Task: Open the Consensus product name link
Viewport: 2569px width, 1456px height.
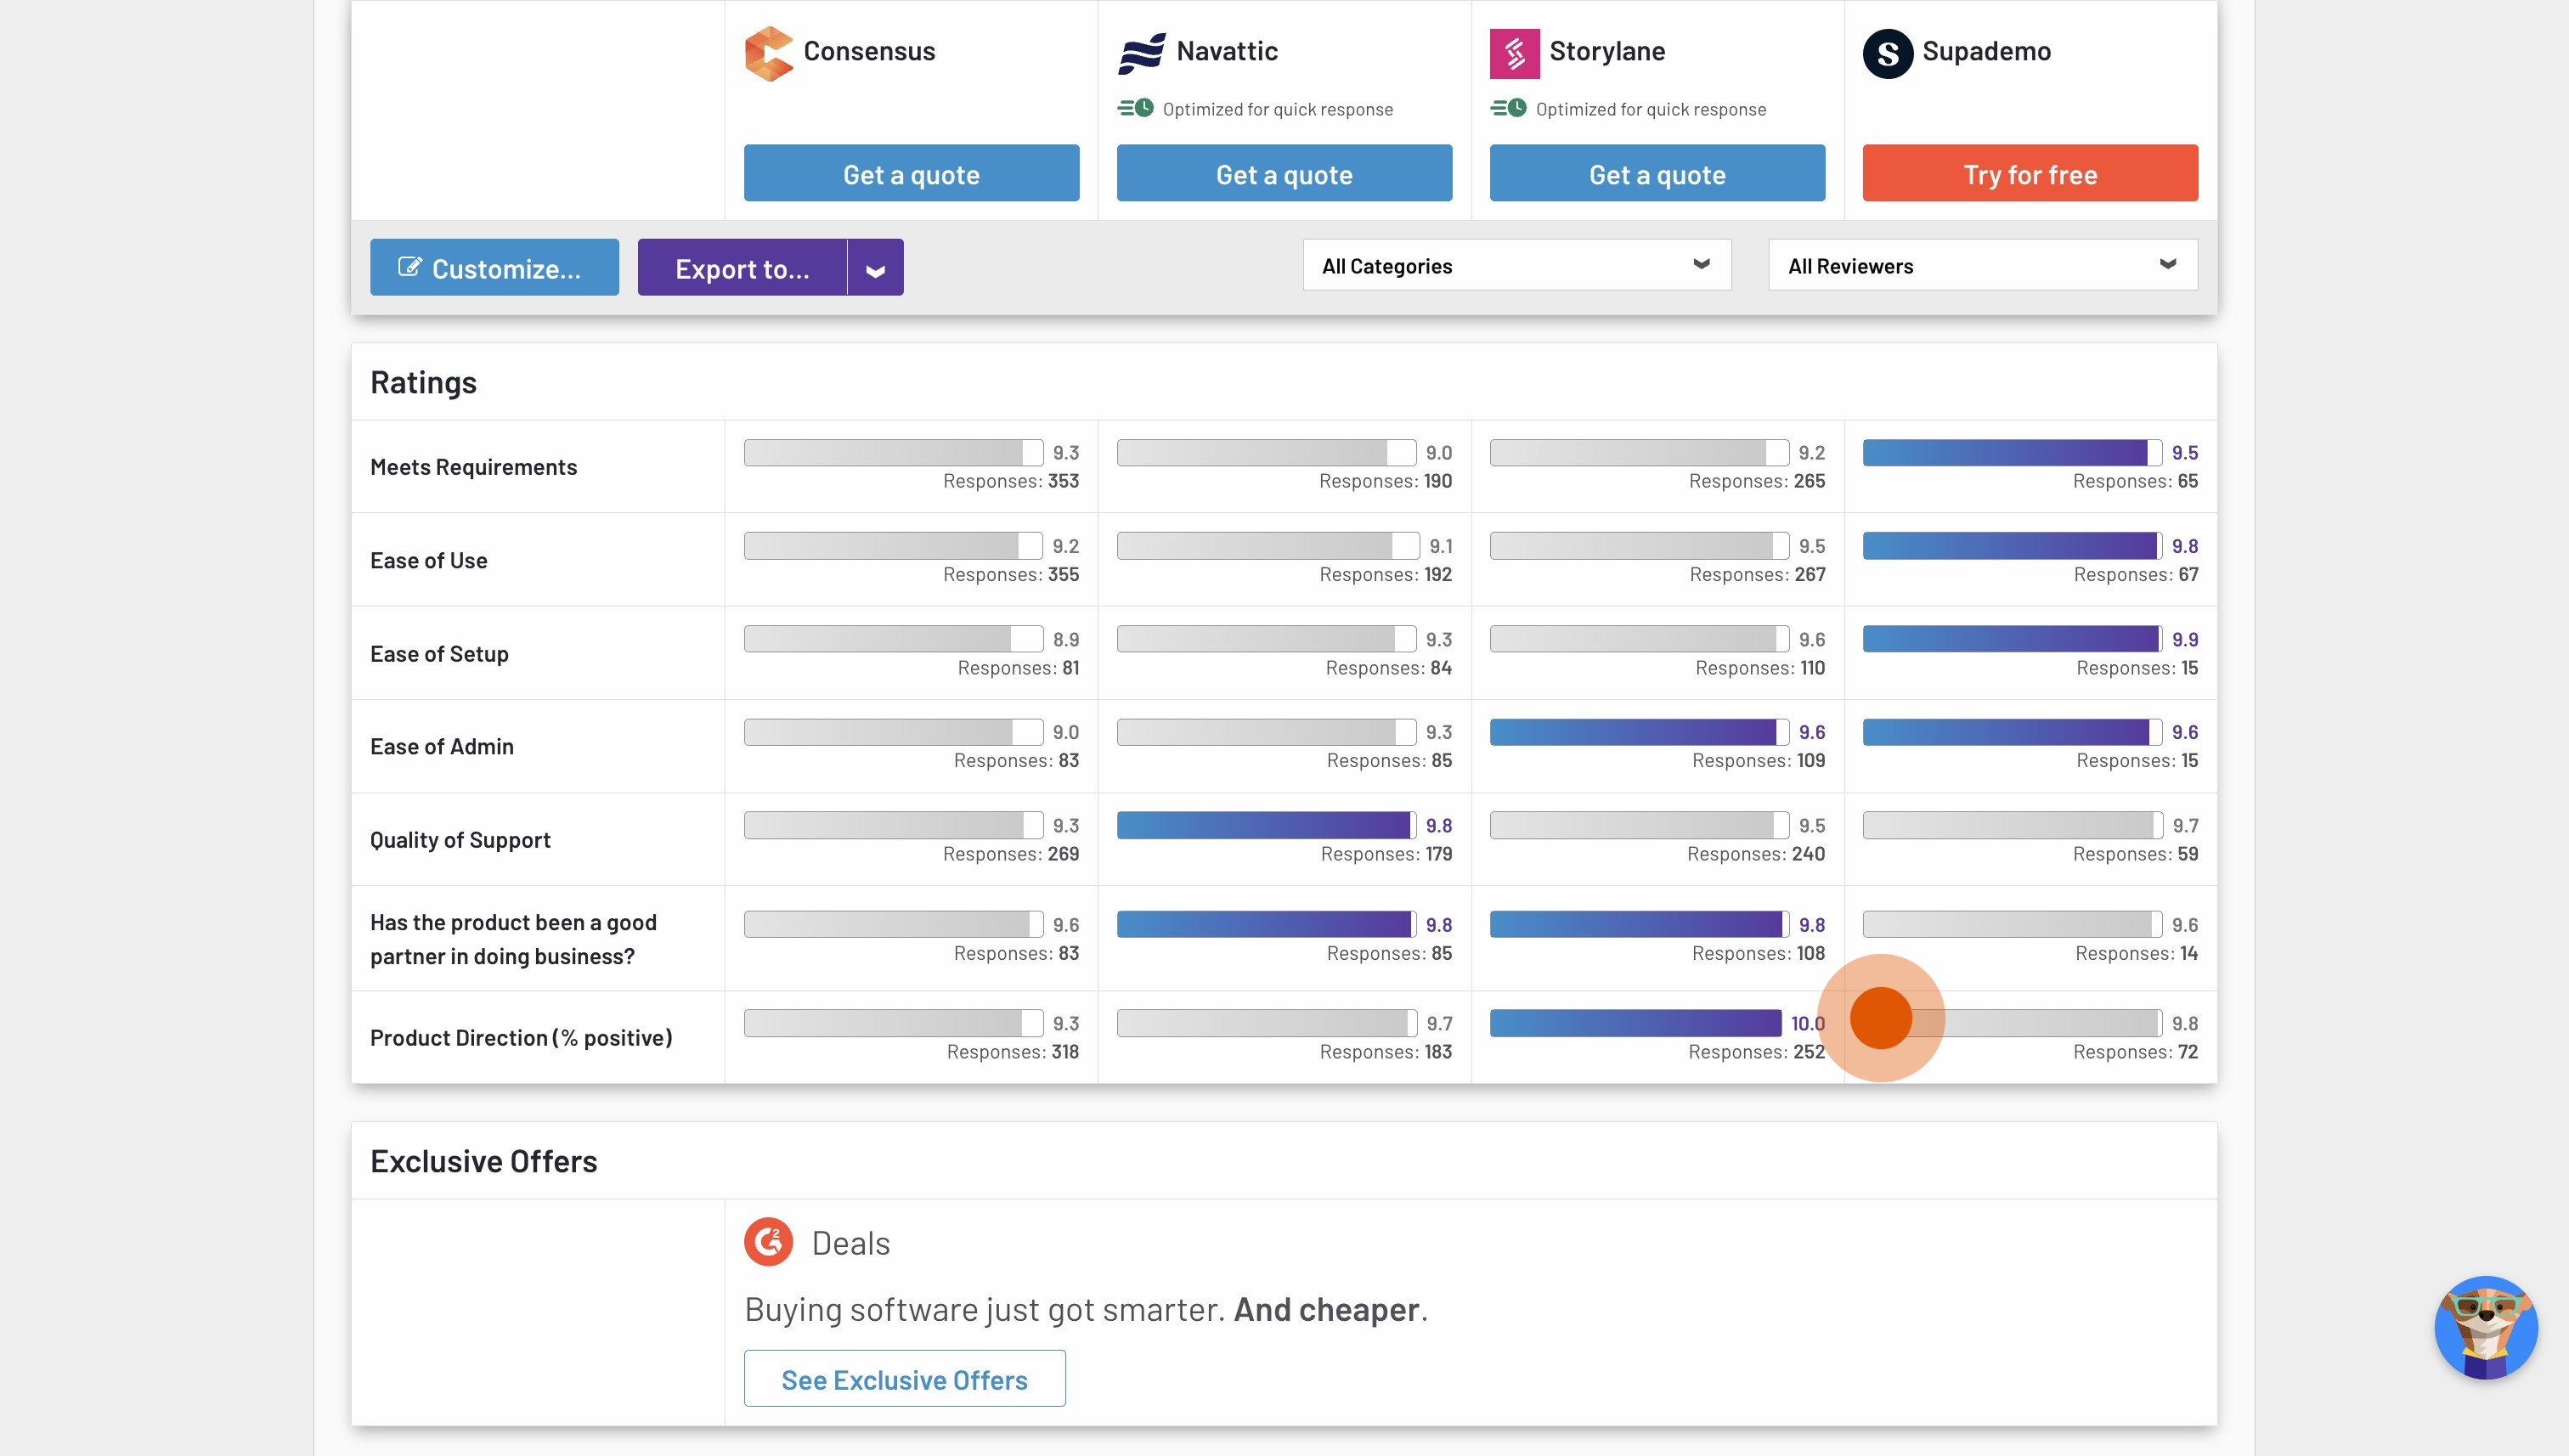Action: pos(869,51)
